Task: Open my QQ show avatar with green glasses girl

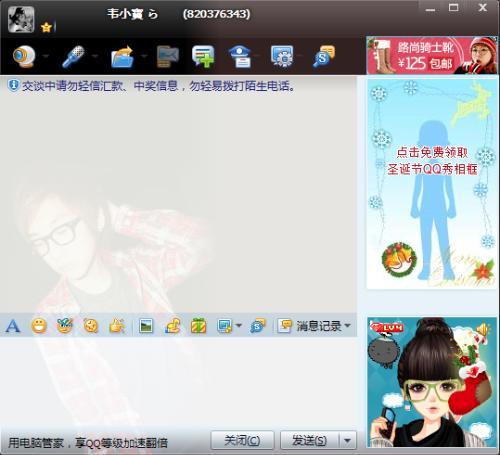Action: click(432, 382)
